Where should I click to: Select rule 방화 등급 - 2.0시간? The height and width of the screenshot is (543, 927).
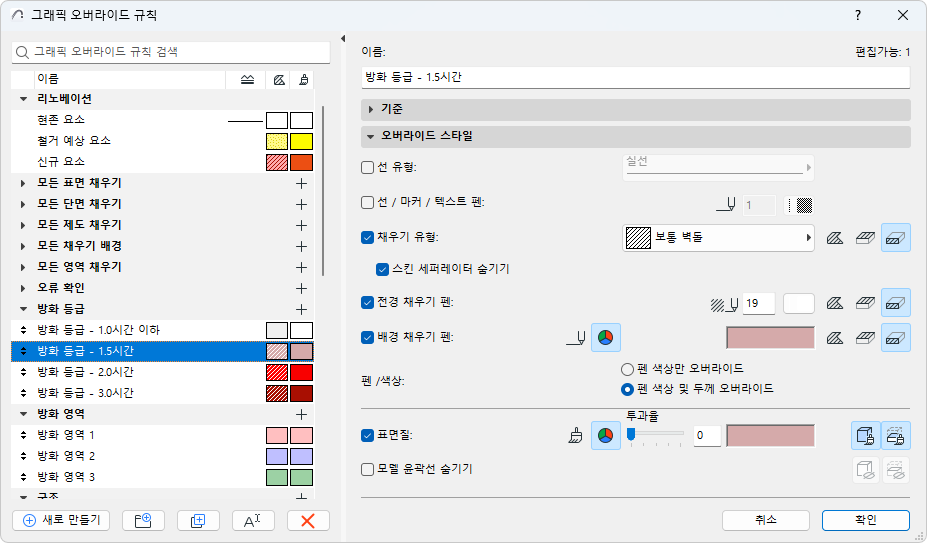coord(163,372)
